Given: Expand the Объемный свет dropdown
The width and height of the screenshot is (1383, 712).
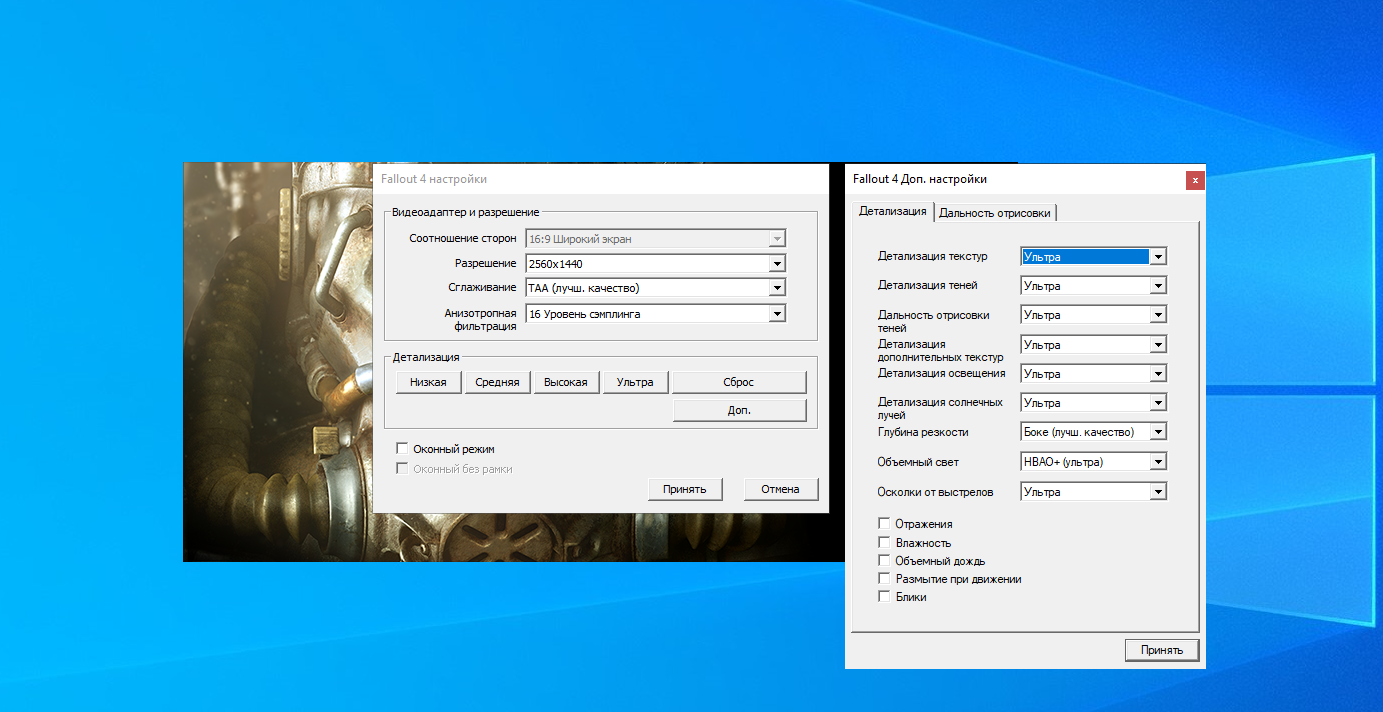Looking at the screenshot, I should coord(1157,462).
